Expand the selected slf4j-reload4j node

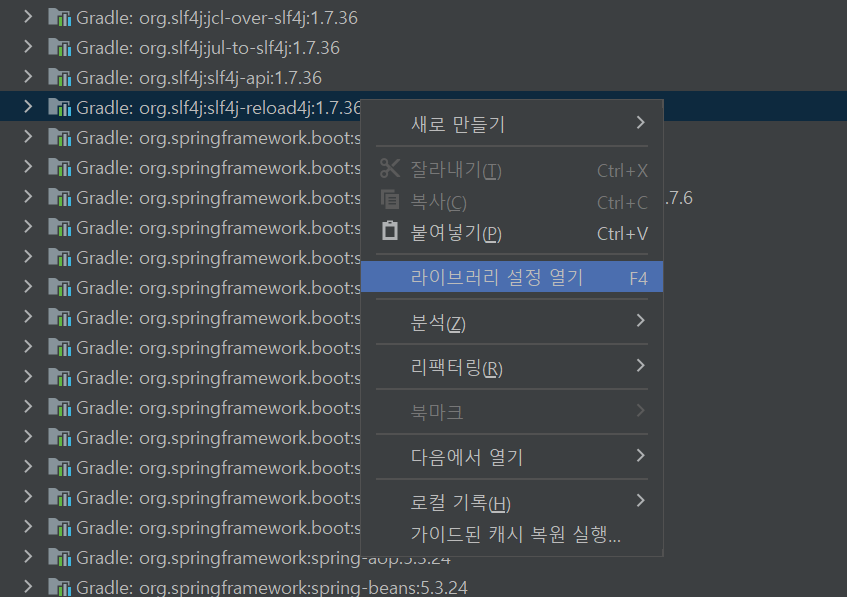[28, 107]
